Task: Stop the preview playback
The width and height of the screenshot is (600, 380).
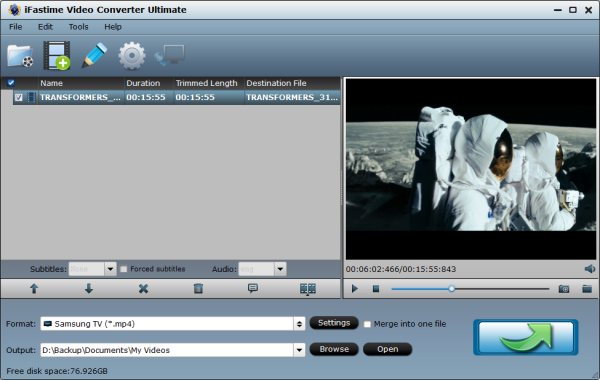Action: click(376, 289)
